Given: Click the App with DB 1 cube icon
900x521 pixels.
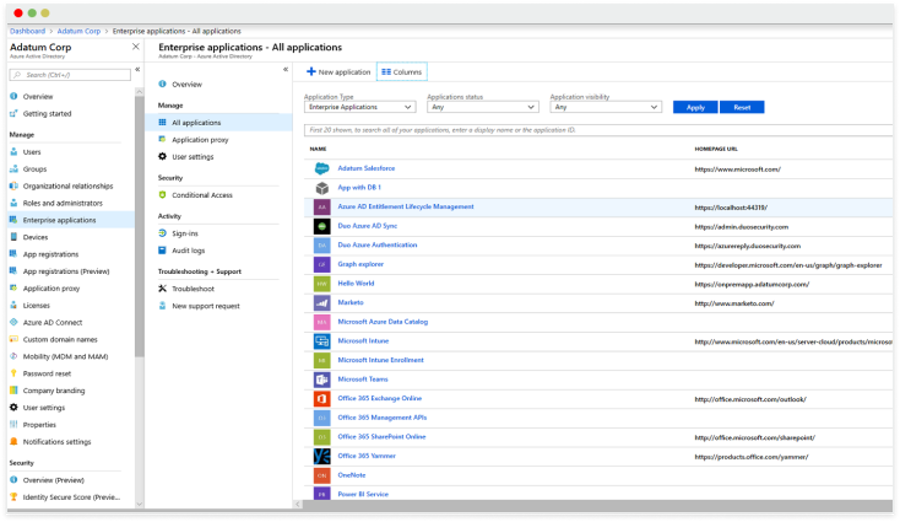Looking at the screenshot, I should (322, 188).
